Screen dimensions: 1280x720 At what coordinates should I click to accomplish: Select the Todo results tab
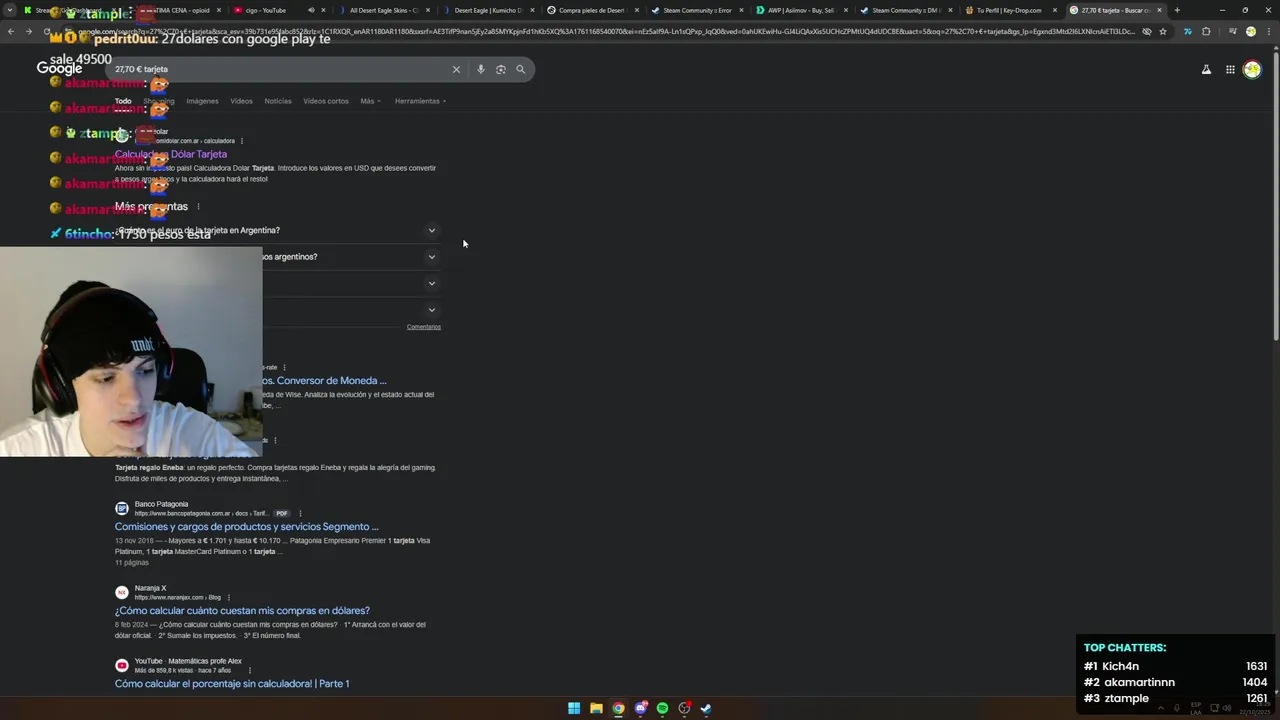click(x=123, y=101)
